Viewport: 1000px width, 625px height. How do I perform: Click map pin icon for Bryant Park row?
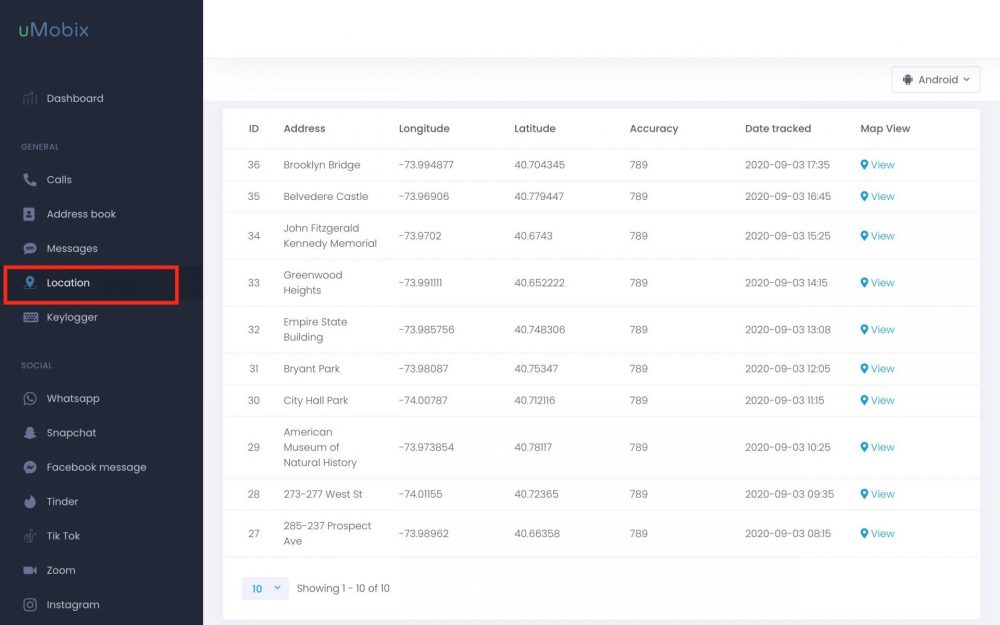coord(864,369)
